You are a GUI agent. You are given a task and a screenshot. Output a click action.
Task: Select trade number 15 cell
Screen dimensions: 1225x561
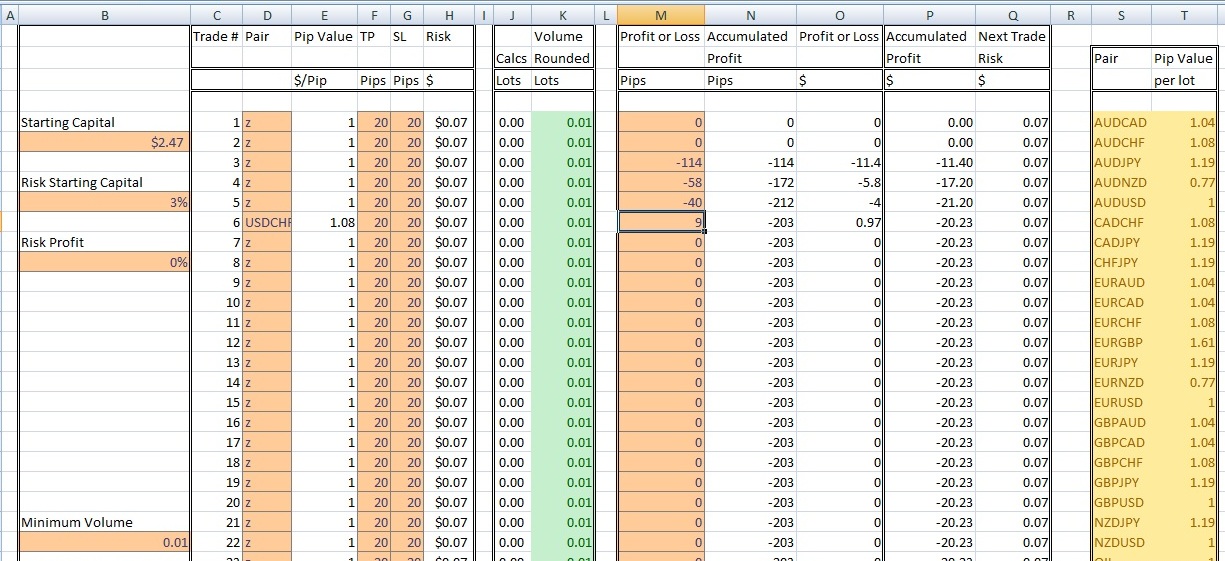pyautogui.click(x=216, y=402)
